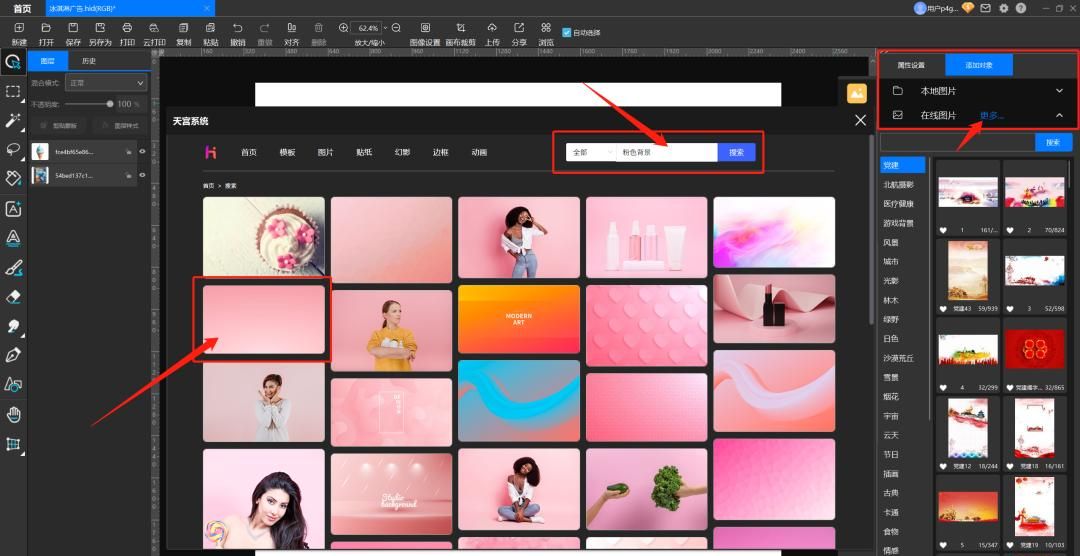
Task: Select the pen tool
Action: pyautogui.click(x=13, y=355)
